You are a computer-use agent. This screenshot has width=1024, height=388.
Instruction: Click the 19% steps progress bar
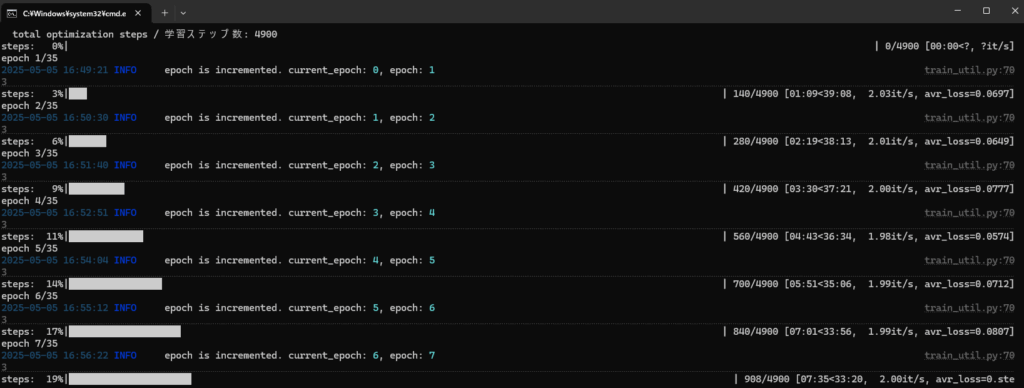pyautogui.click(x=130, y=379)
